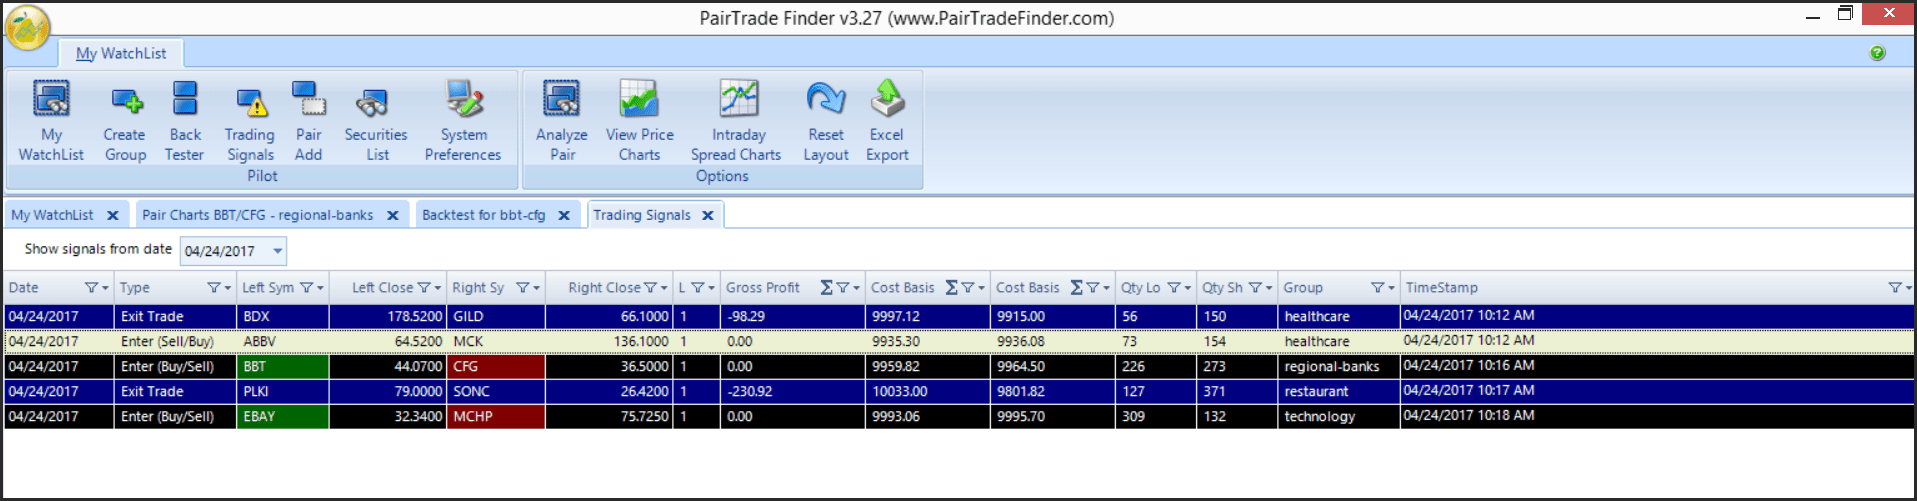Close the My WatchList document tab
The height and width of the screenshot is (501, 1917).
113,216
